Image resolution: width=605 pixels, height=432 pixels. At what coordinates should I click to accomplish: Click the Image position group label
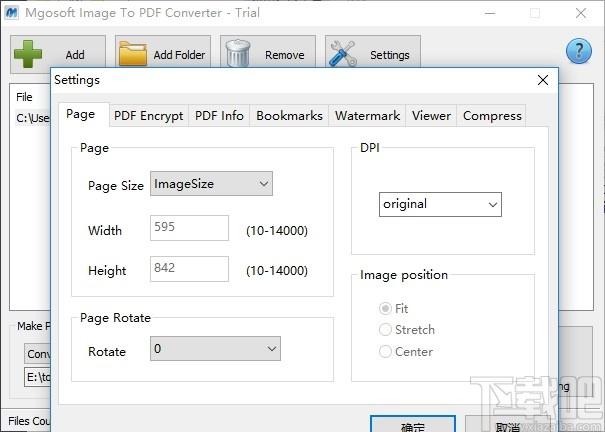[404, 275]
